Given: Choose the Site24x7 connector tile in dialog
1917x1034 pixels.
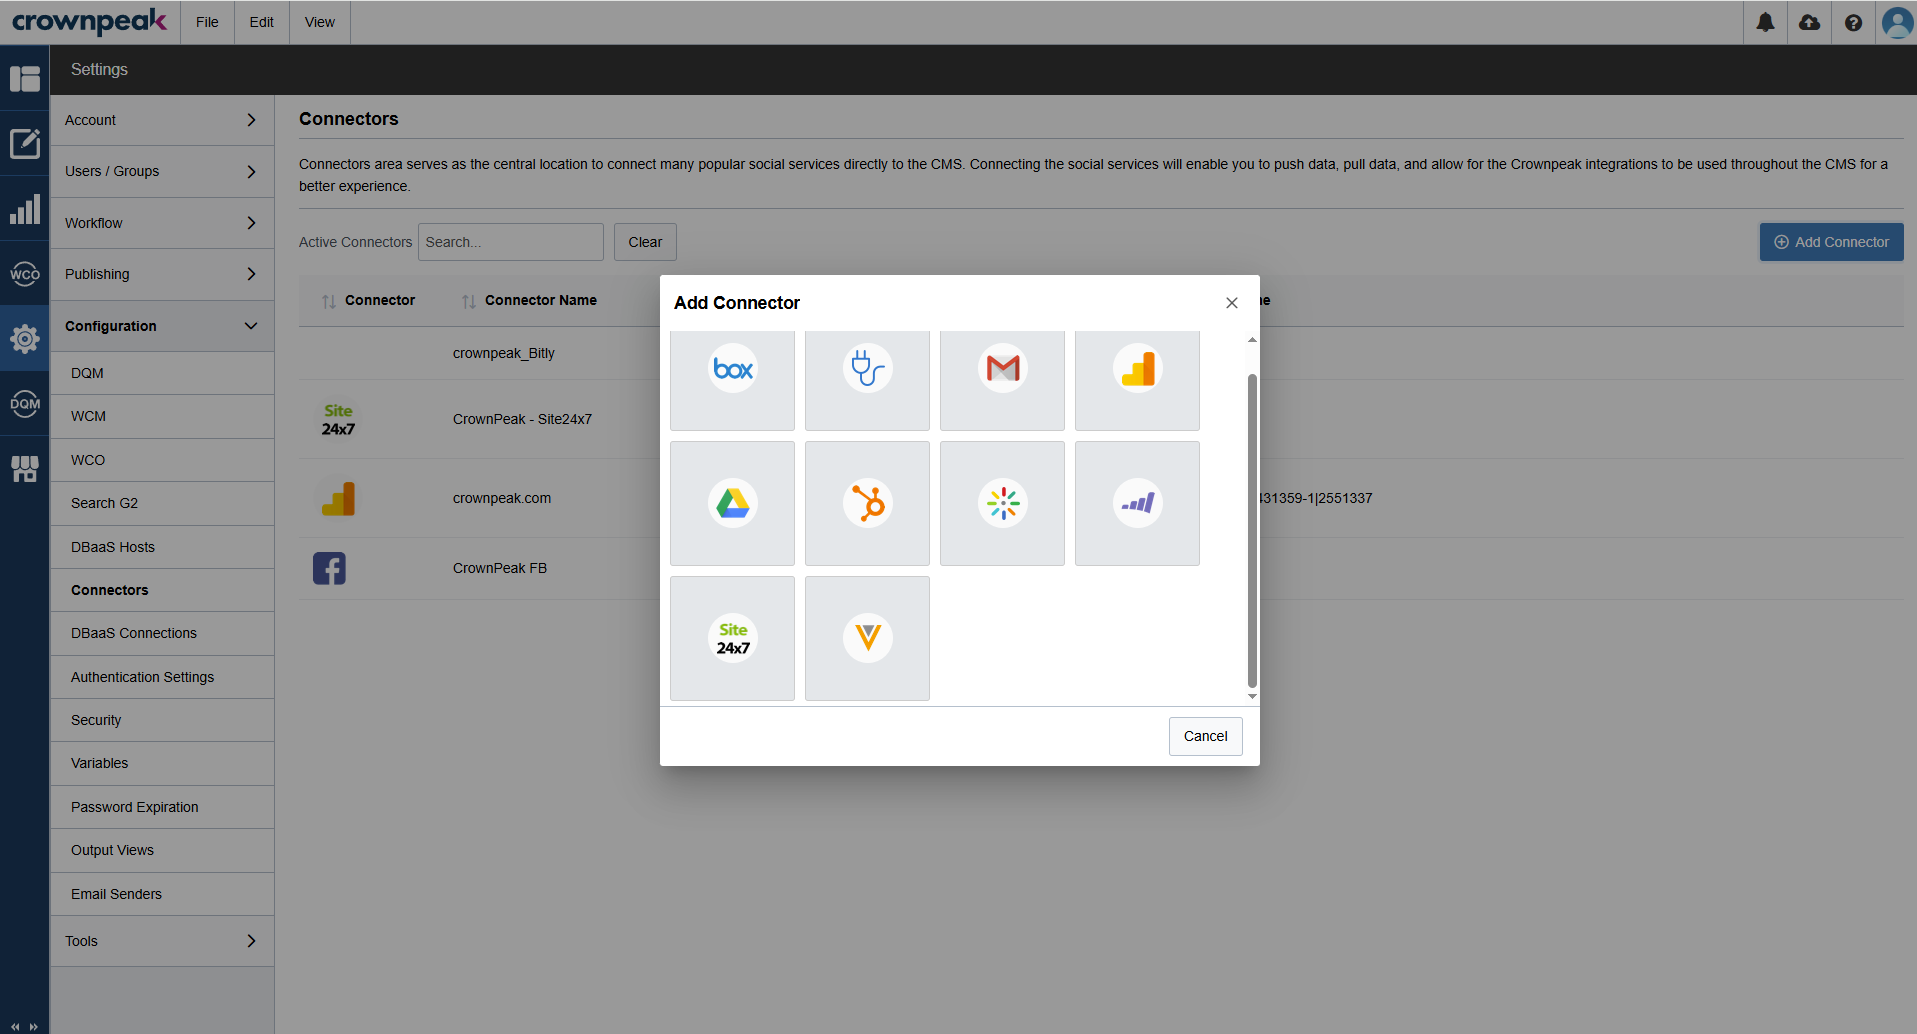Looking at the screenshot, I should click(x=732, y=638).
